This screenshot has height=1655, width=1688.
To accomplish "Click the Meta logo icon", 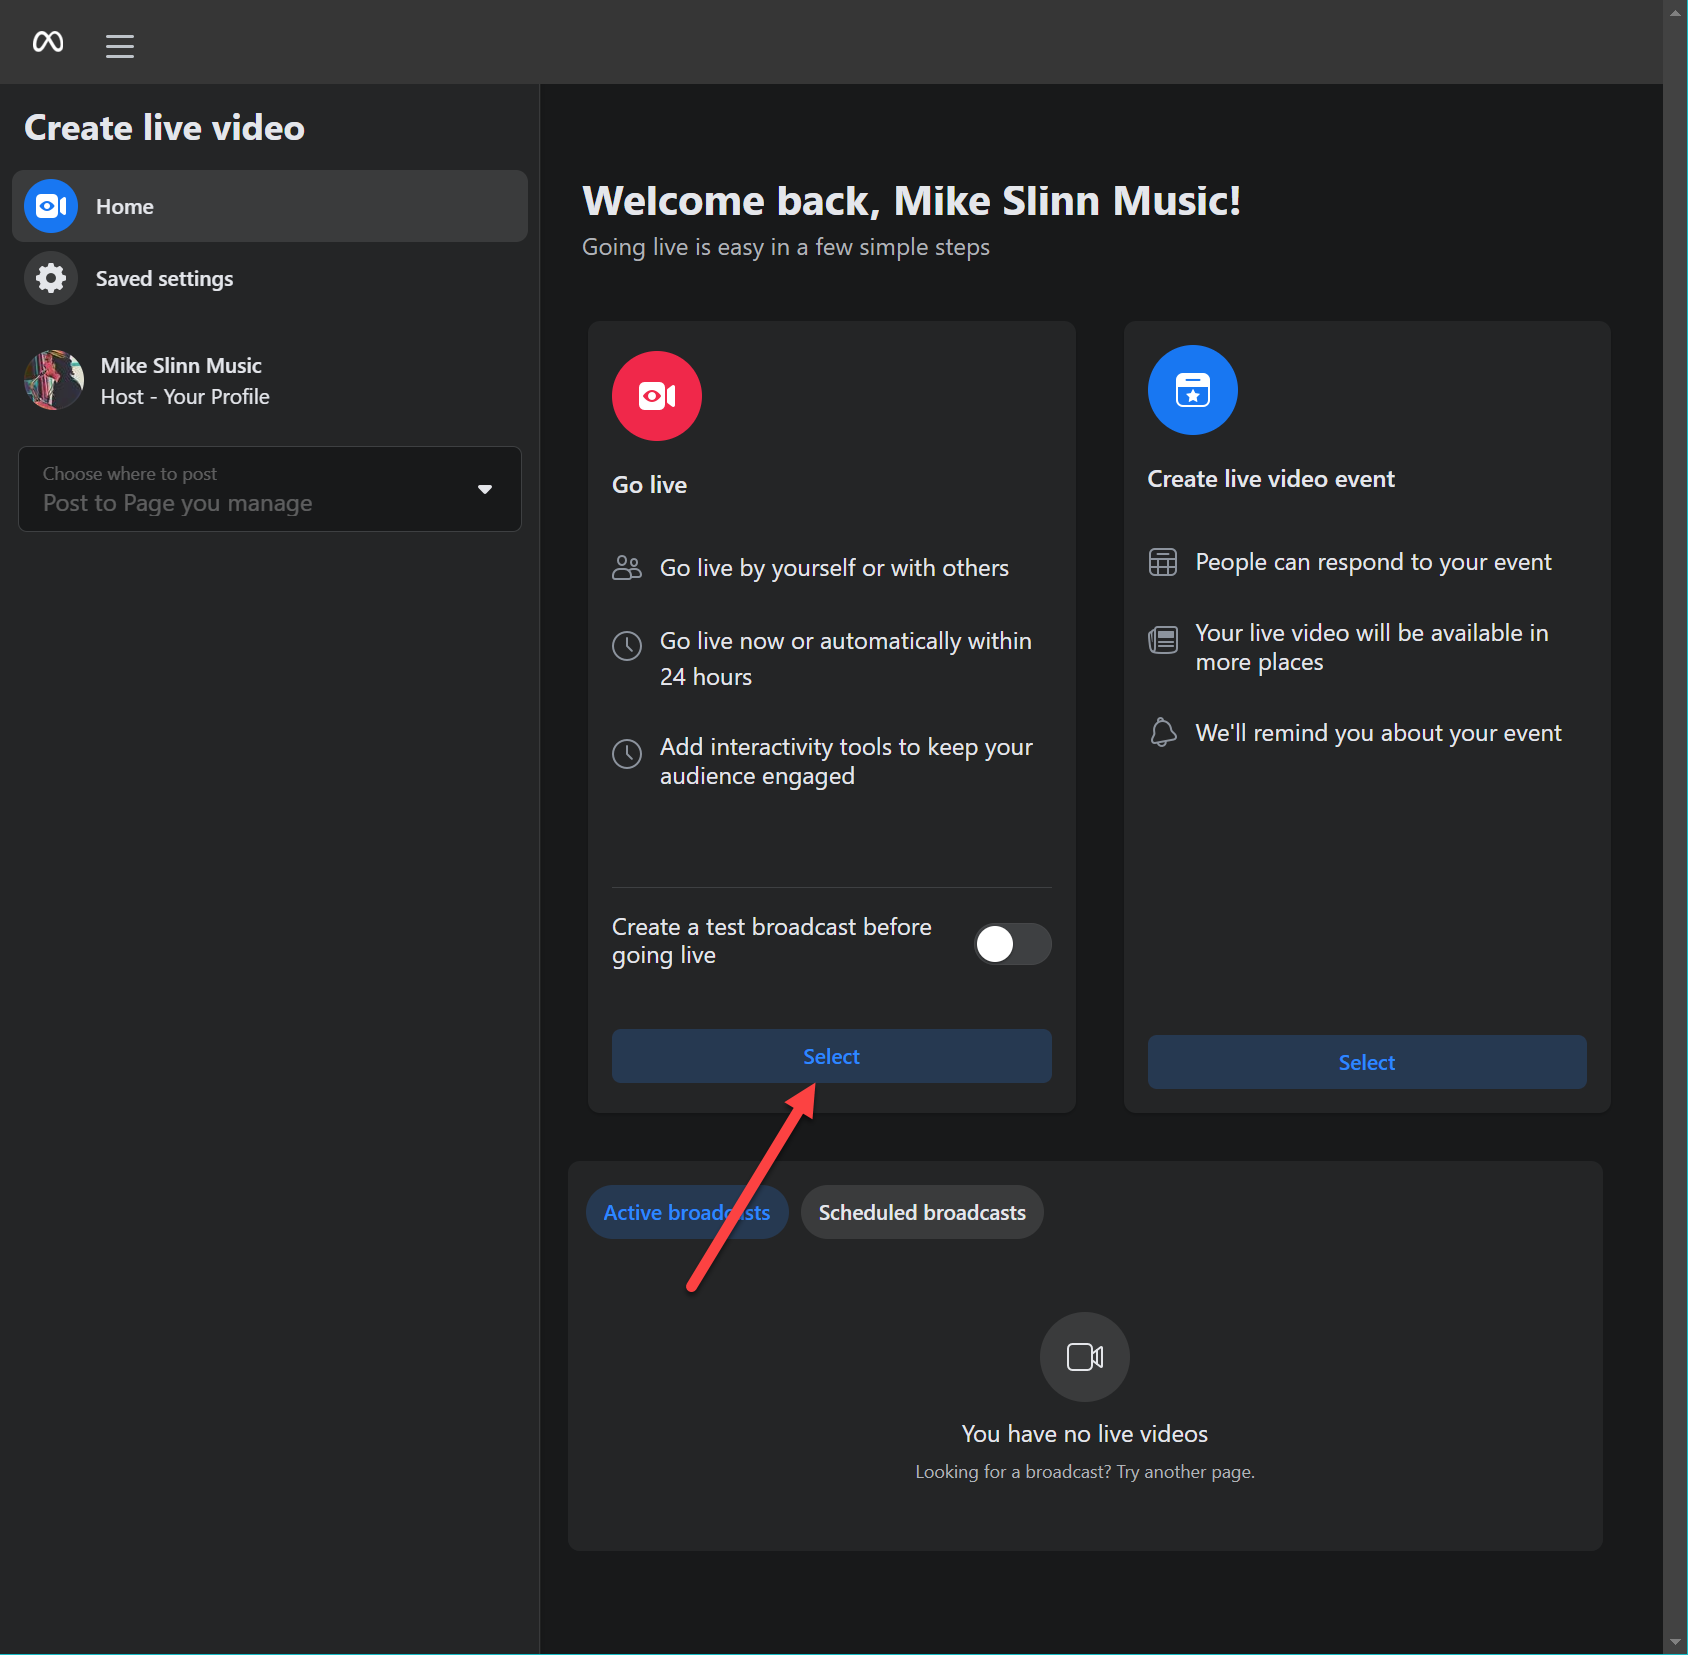I will point(48,42).
